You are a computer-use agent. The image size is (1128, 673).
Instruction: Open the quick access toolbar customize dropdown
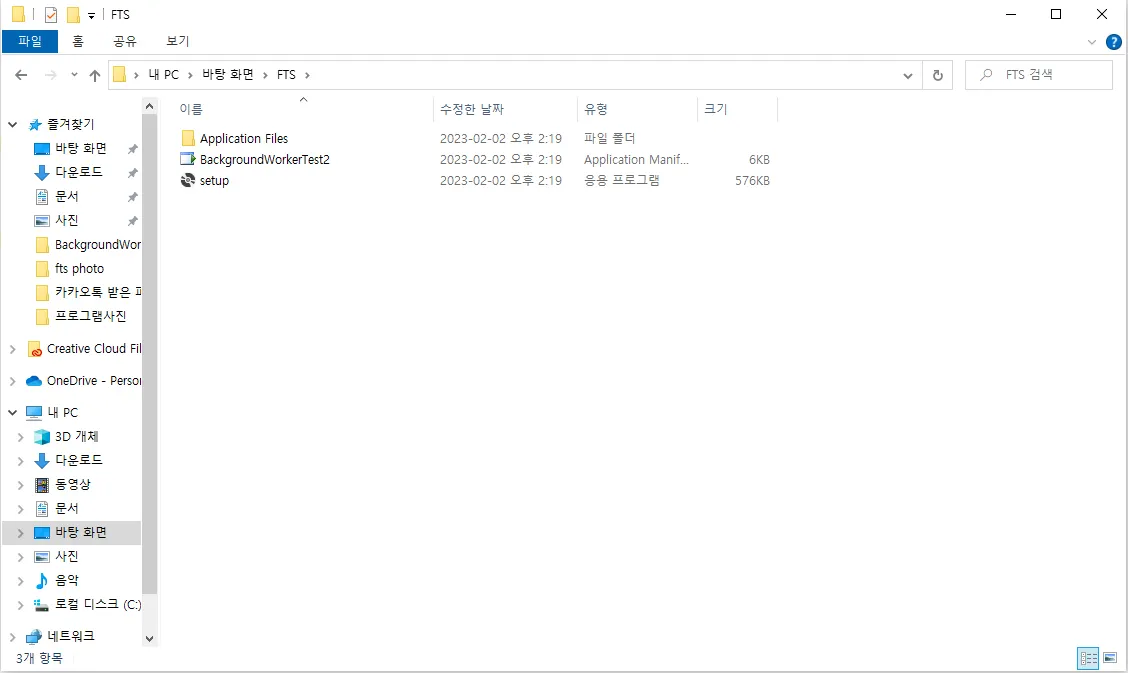tap(91, 15)
